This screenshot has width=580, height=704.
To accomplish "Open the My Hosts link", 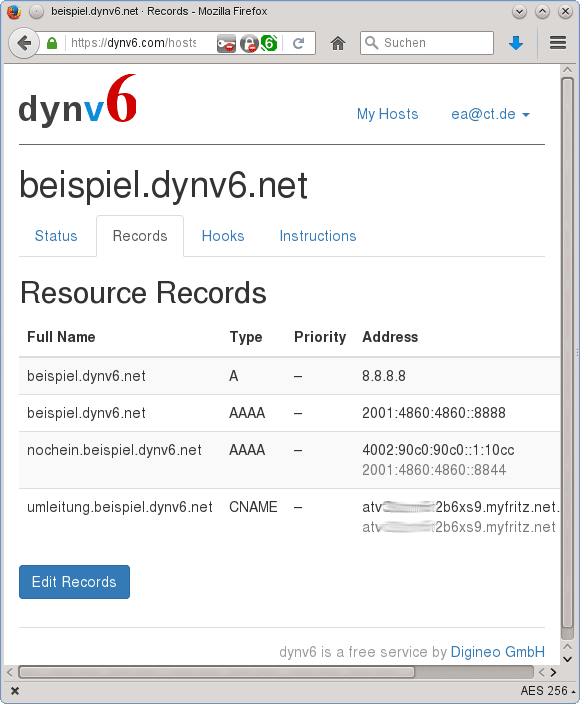I will (387, 114).
